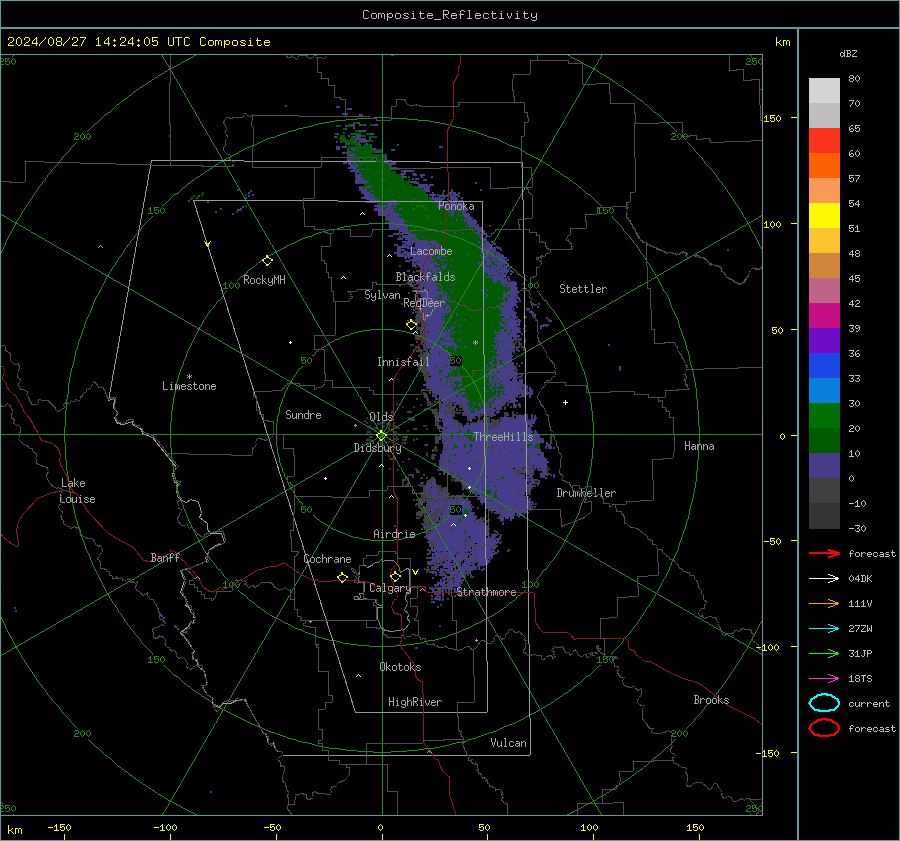
Task: Click the Okotoks city label
Action: click(x=400, y=666)
